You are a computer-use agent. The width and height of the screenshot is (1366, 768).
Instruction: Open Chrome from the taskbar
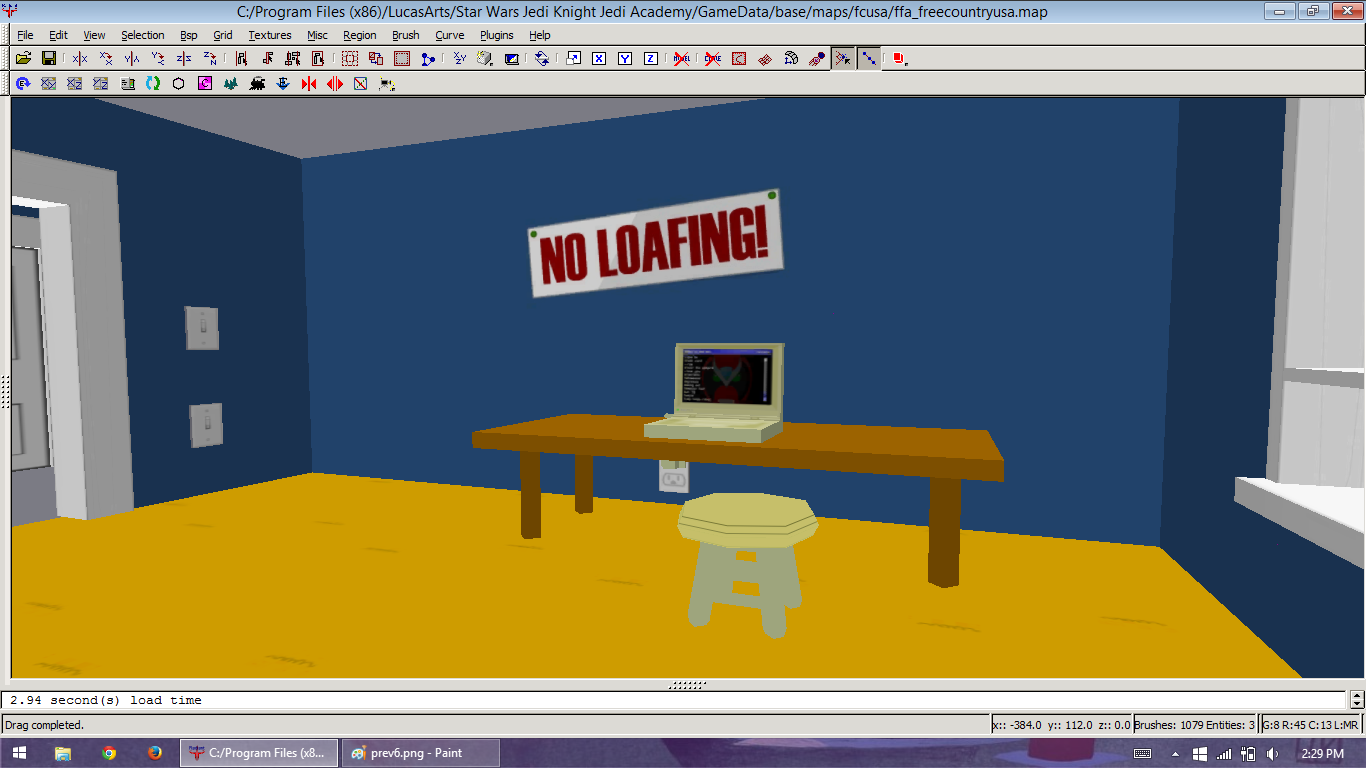pyautogui.click(x=109, y=753)
